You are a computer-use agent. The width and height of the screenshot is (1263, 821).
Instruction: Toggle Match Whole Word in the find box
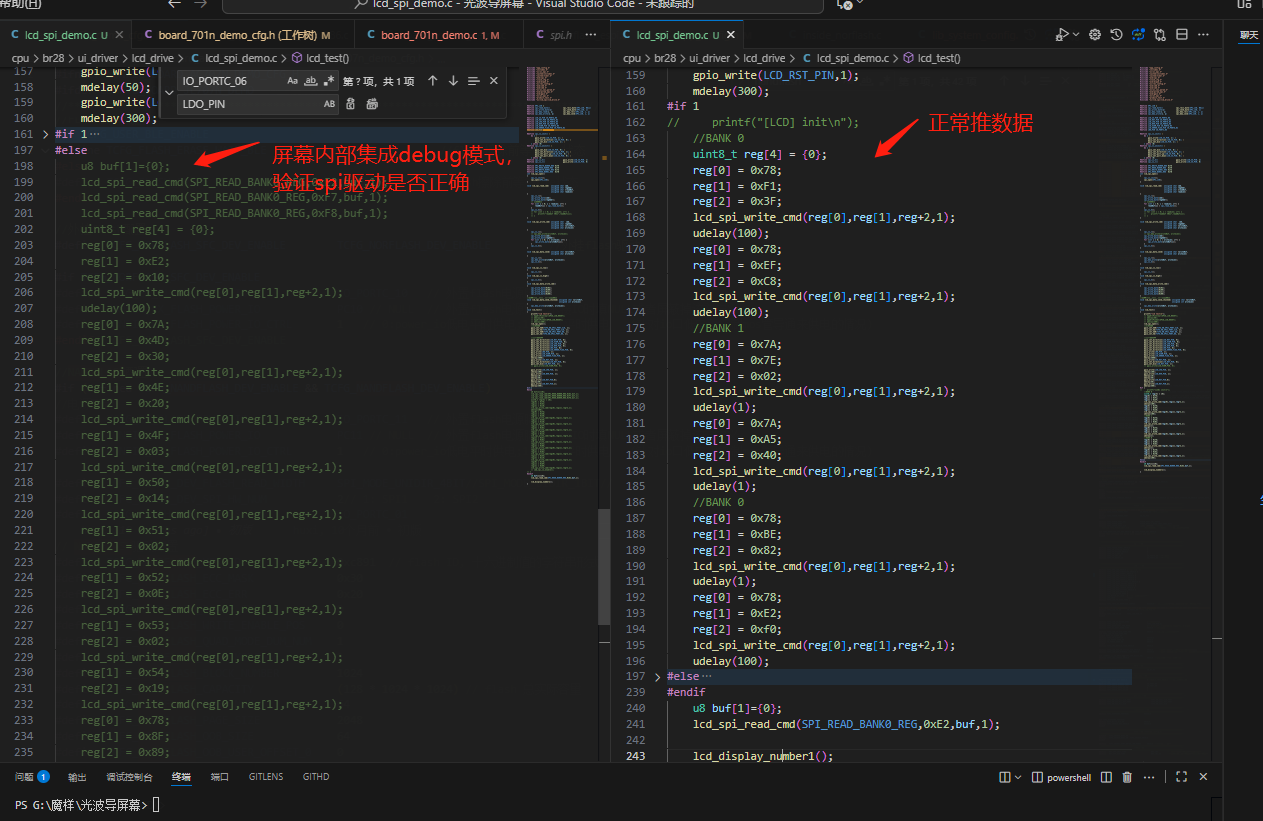click(x=310, y=80)
